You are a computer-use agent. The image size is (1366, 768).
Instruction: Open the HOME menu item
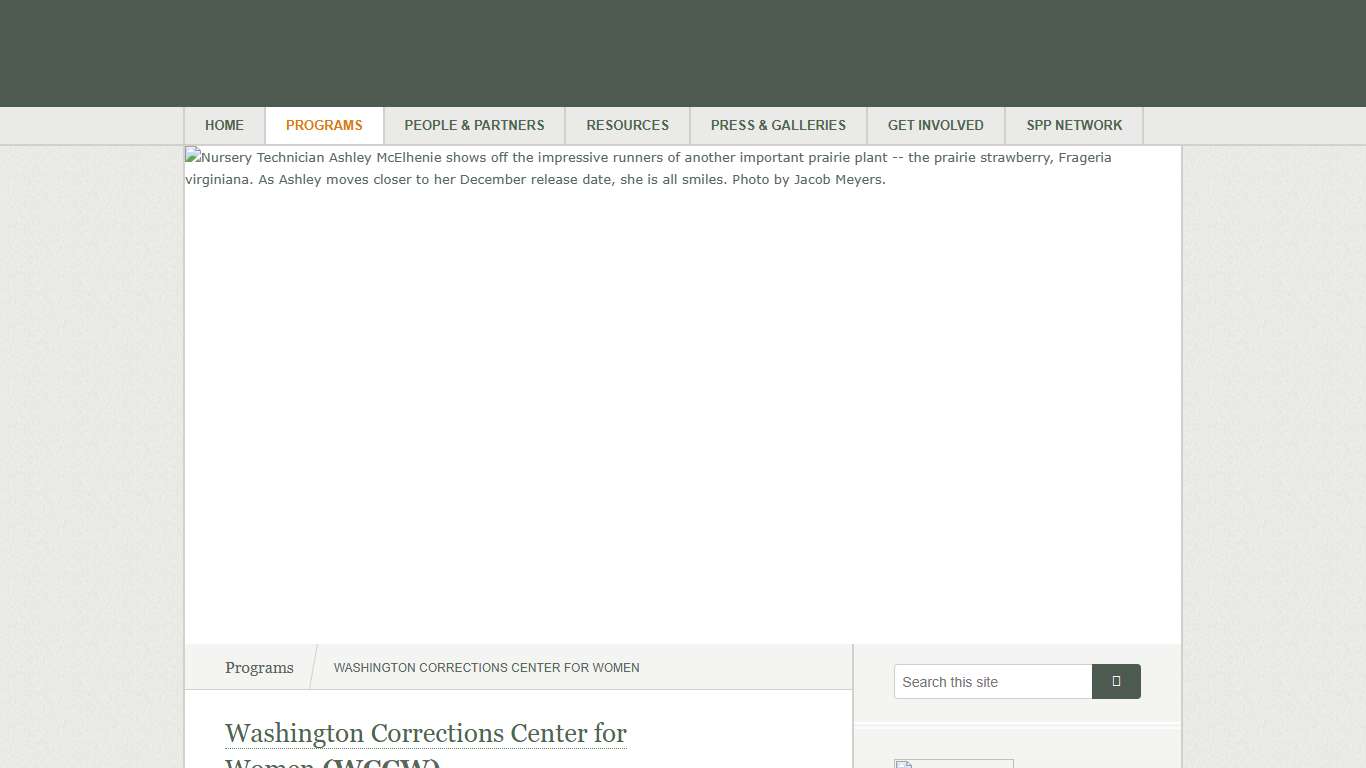tap(224, 125)
